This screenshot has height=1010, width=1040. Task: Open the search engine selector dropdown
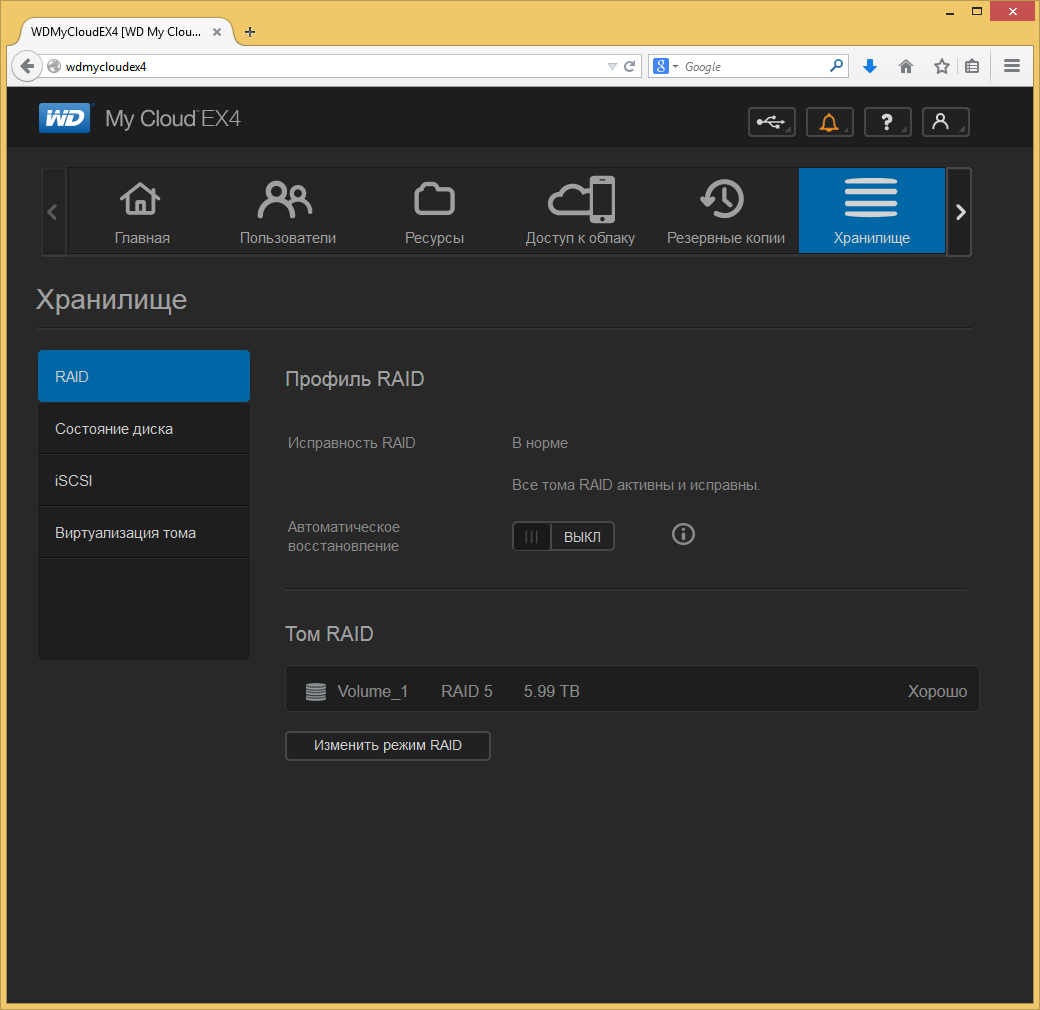(665, 66)
